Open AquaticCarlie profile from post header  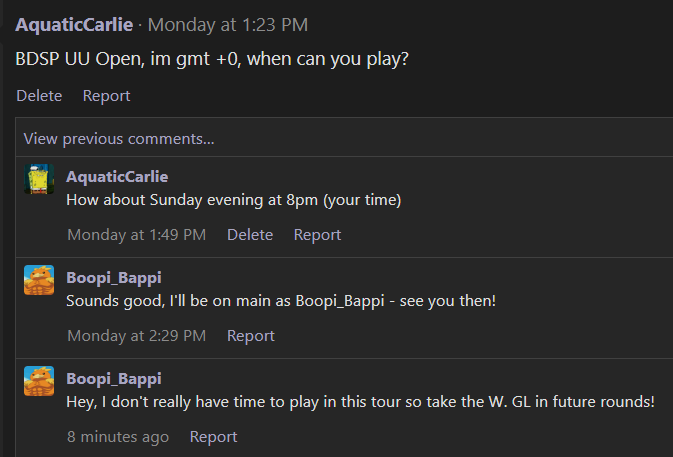click(x=74, y=24)
